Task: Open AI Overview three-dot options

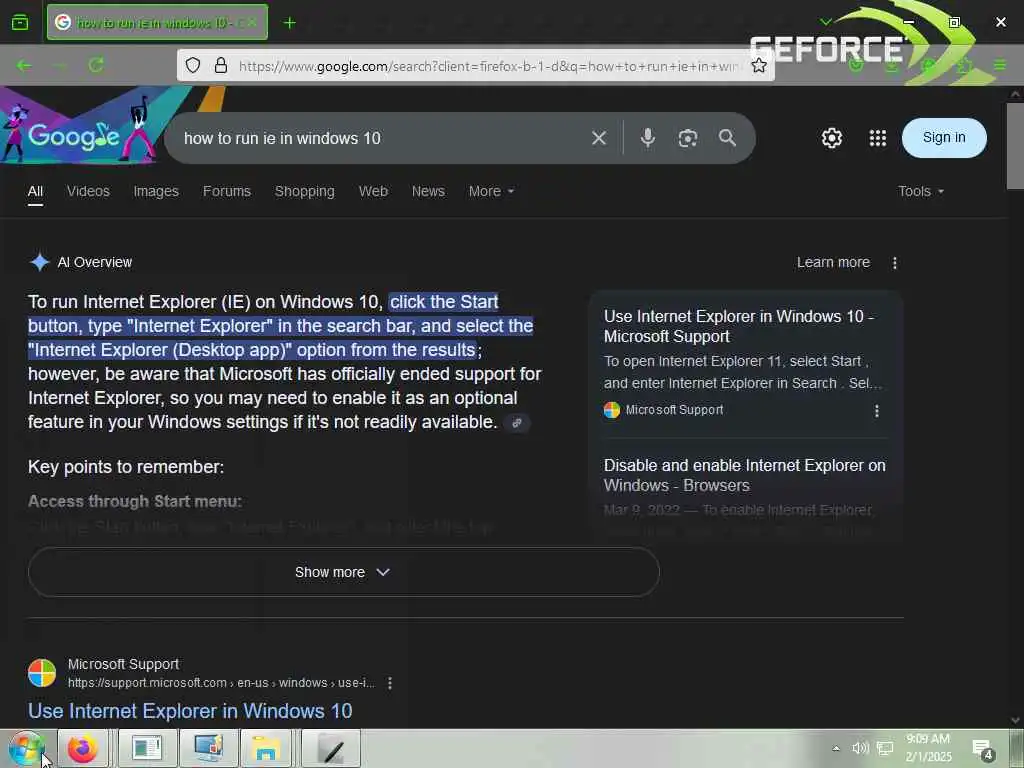Action: 895,263
